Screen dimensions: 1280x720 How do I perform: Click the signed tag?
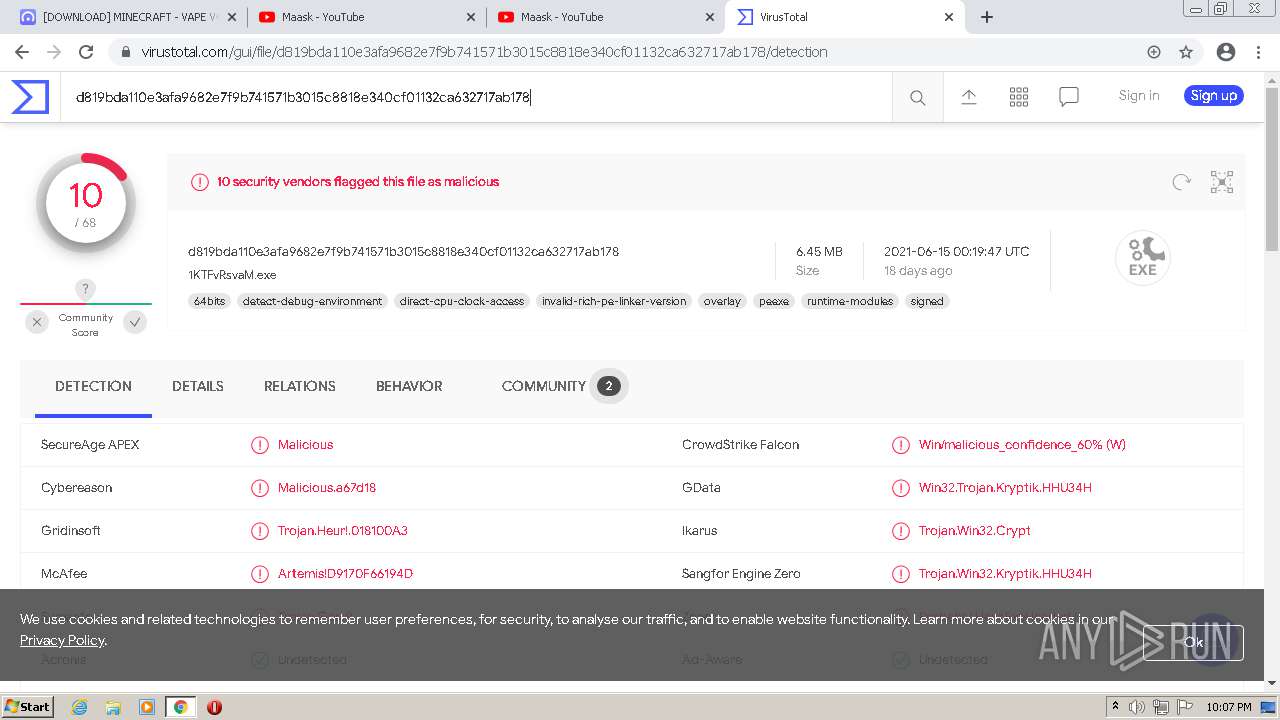(927, 301)
